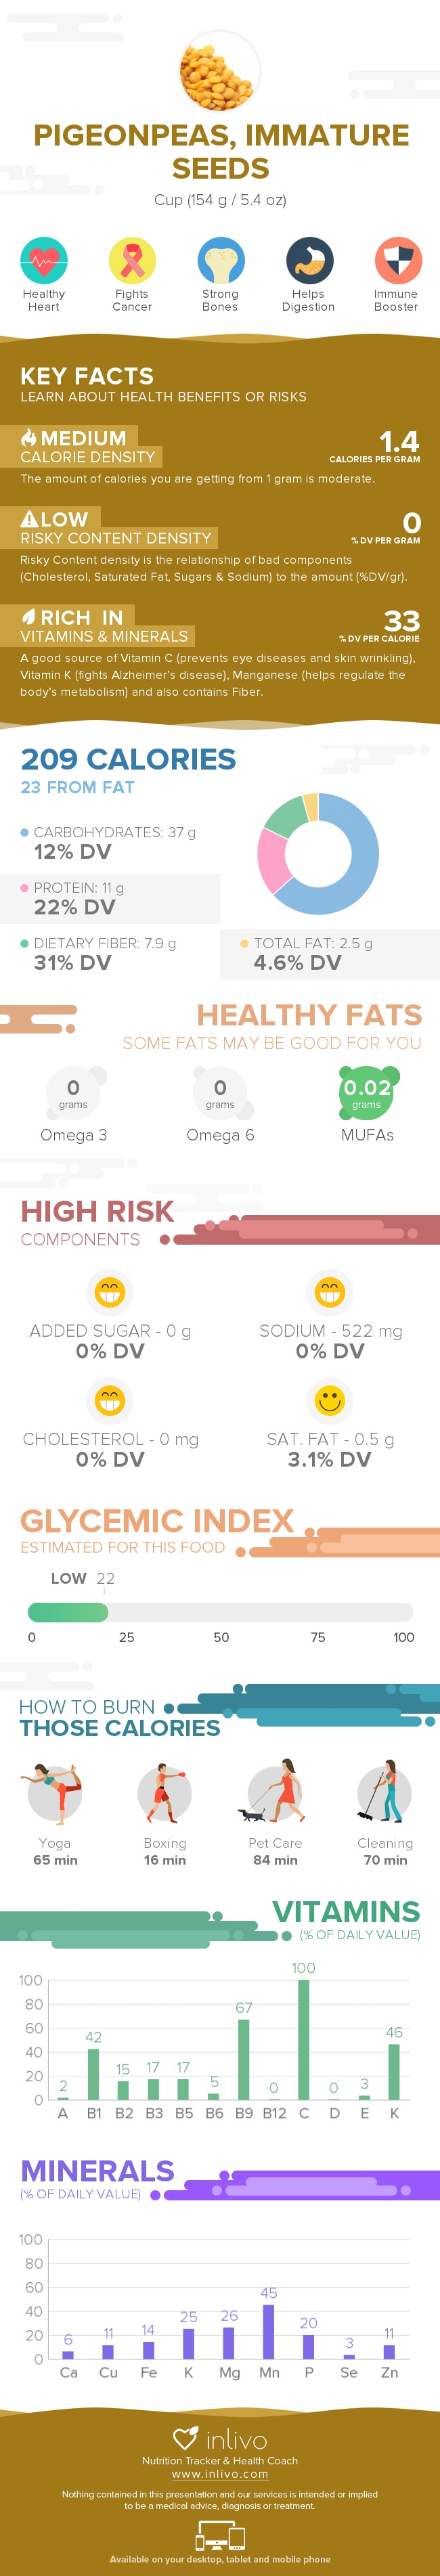Click the Strong Bones icon
Image resolution: width=440 pixels, height=2576 pixels.
coord(220,262)
